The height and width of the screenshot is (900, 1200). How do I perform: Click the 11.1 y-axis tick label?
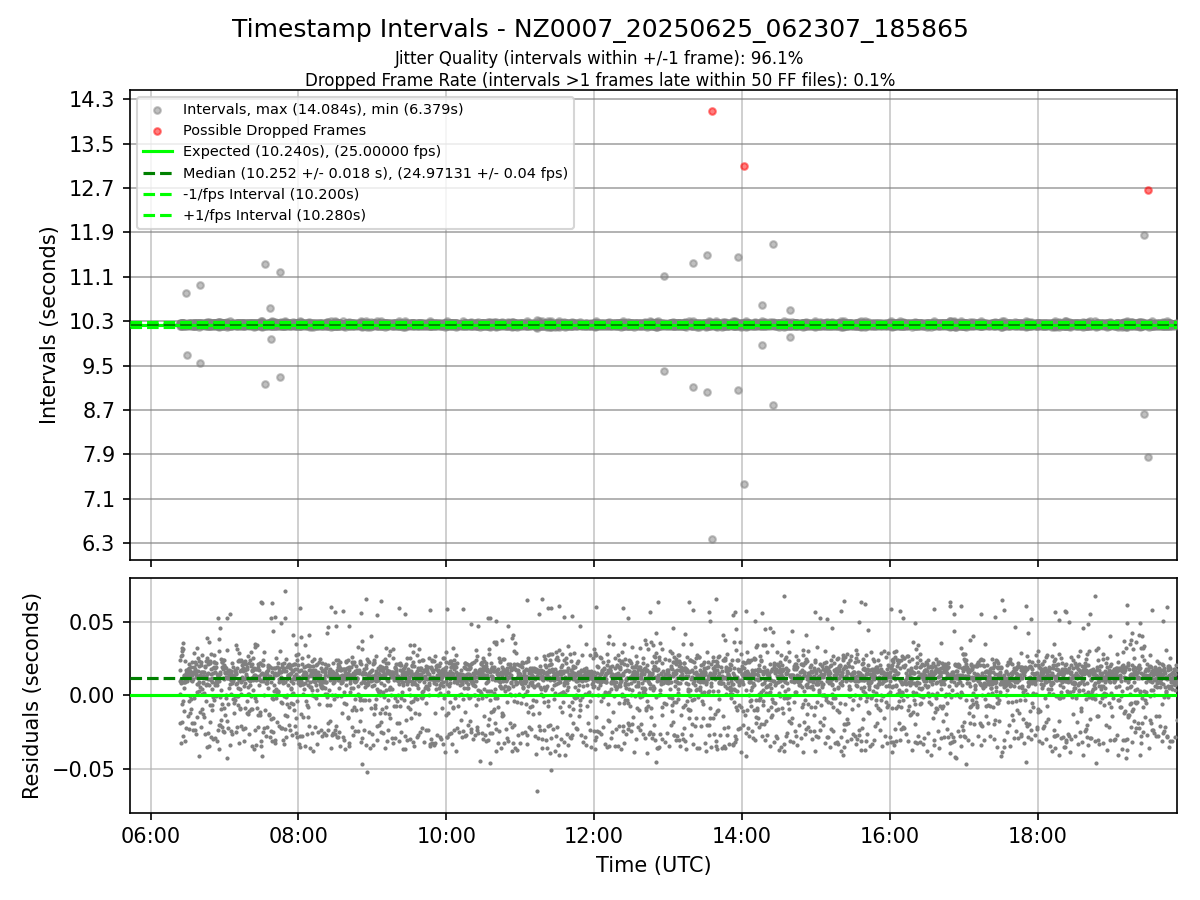coord(94,277)
